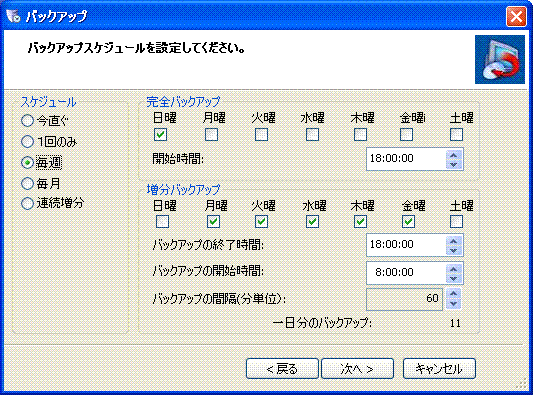Check 水曜 under 完全バックアップ
533x395 pixels.
click(312, 134)
